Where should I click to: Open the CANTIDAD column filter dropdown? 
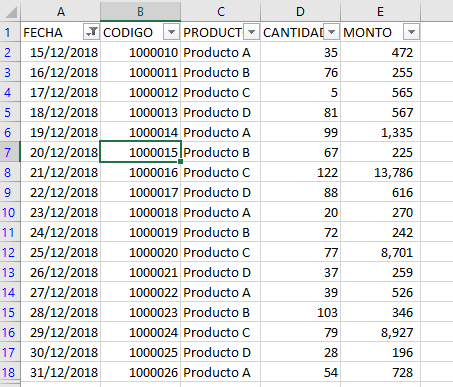click(331, 32)
